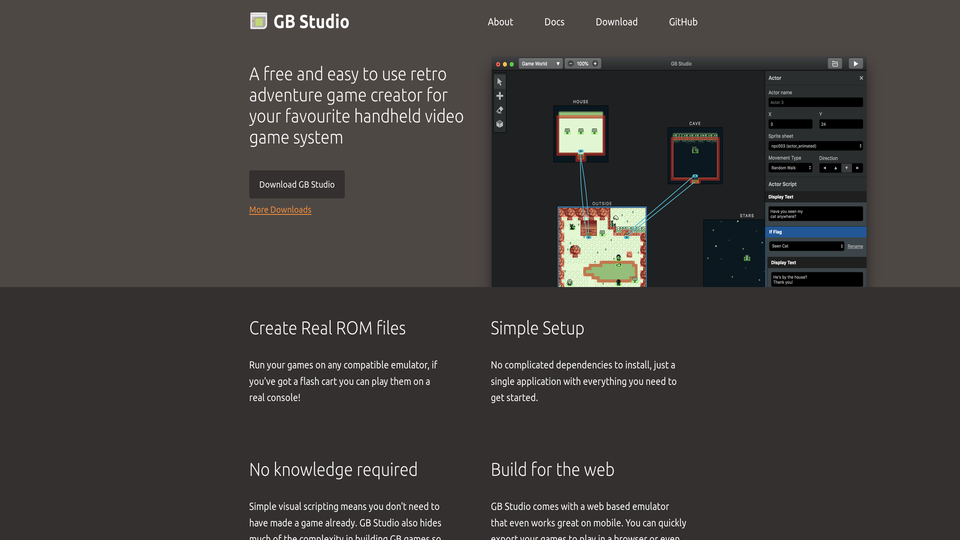This screenshot has width=960, height=540.
Task: Select the pointer select tool
Action: (x=500, y=82)
